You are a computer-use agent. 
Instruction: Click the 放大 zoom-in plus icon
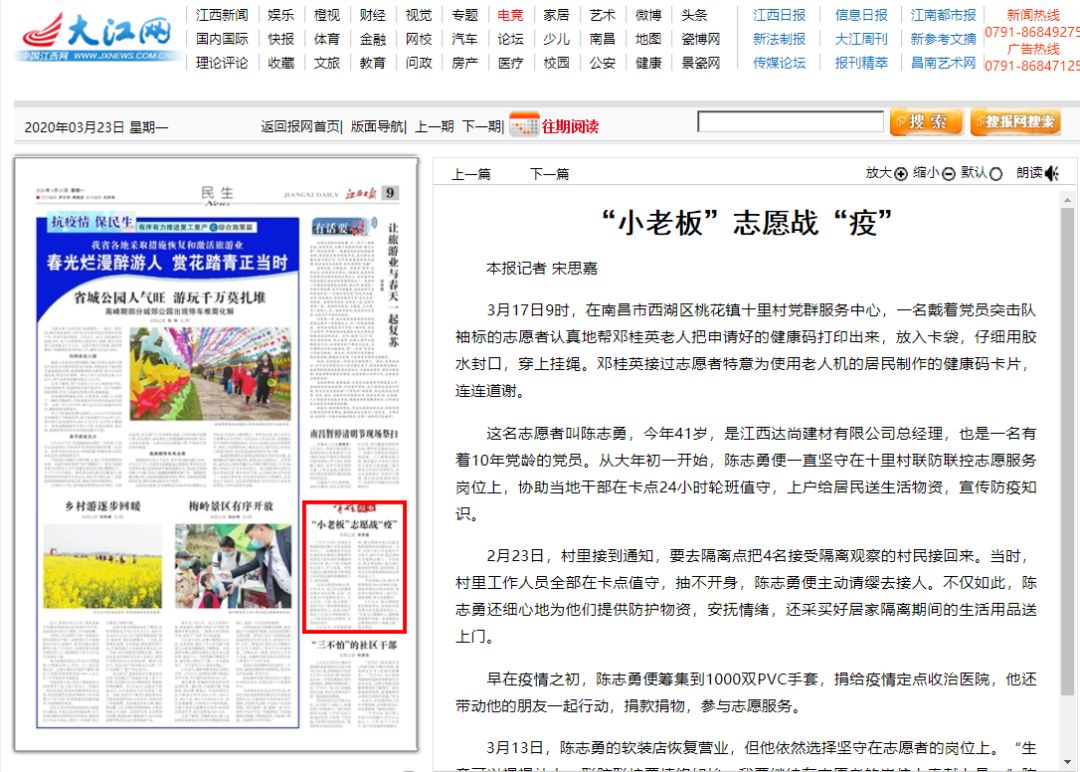click(x=901, y=174)
